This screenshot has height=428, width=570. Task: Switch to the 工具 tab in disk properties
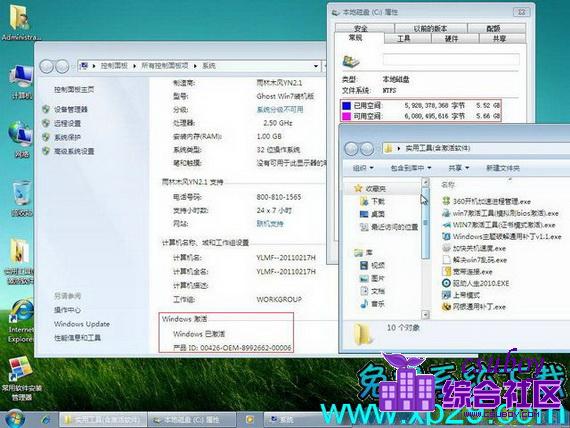coord(404,39)
